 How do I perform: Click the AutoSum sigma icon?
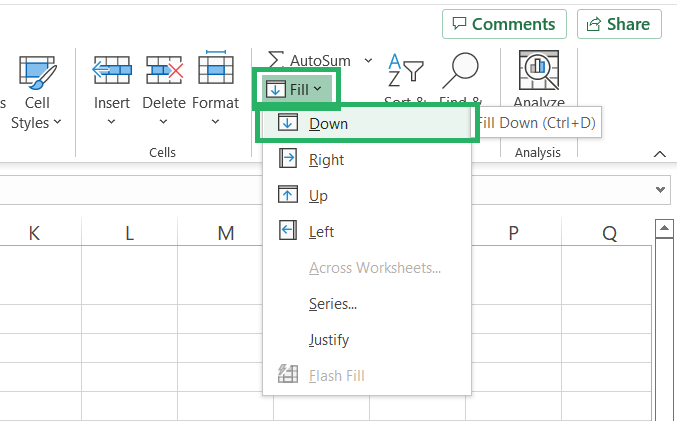point(275,61)
